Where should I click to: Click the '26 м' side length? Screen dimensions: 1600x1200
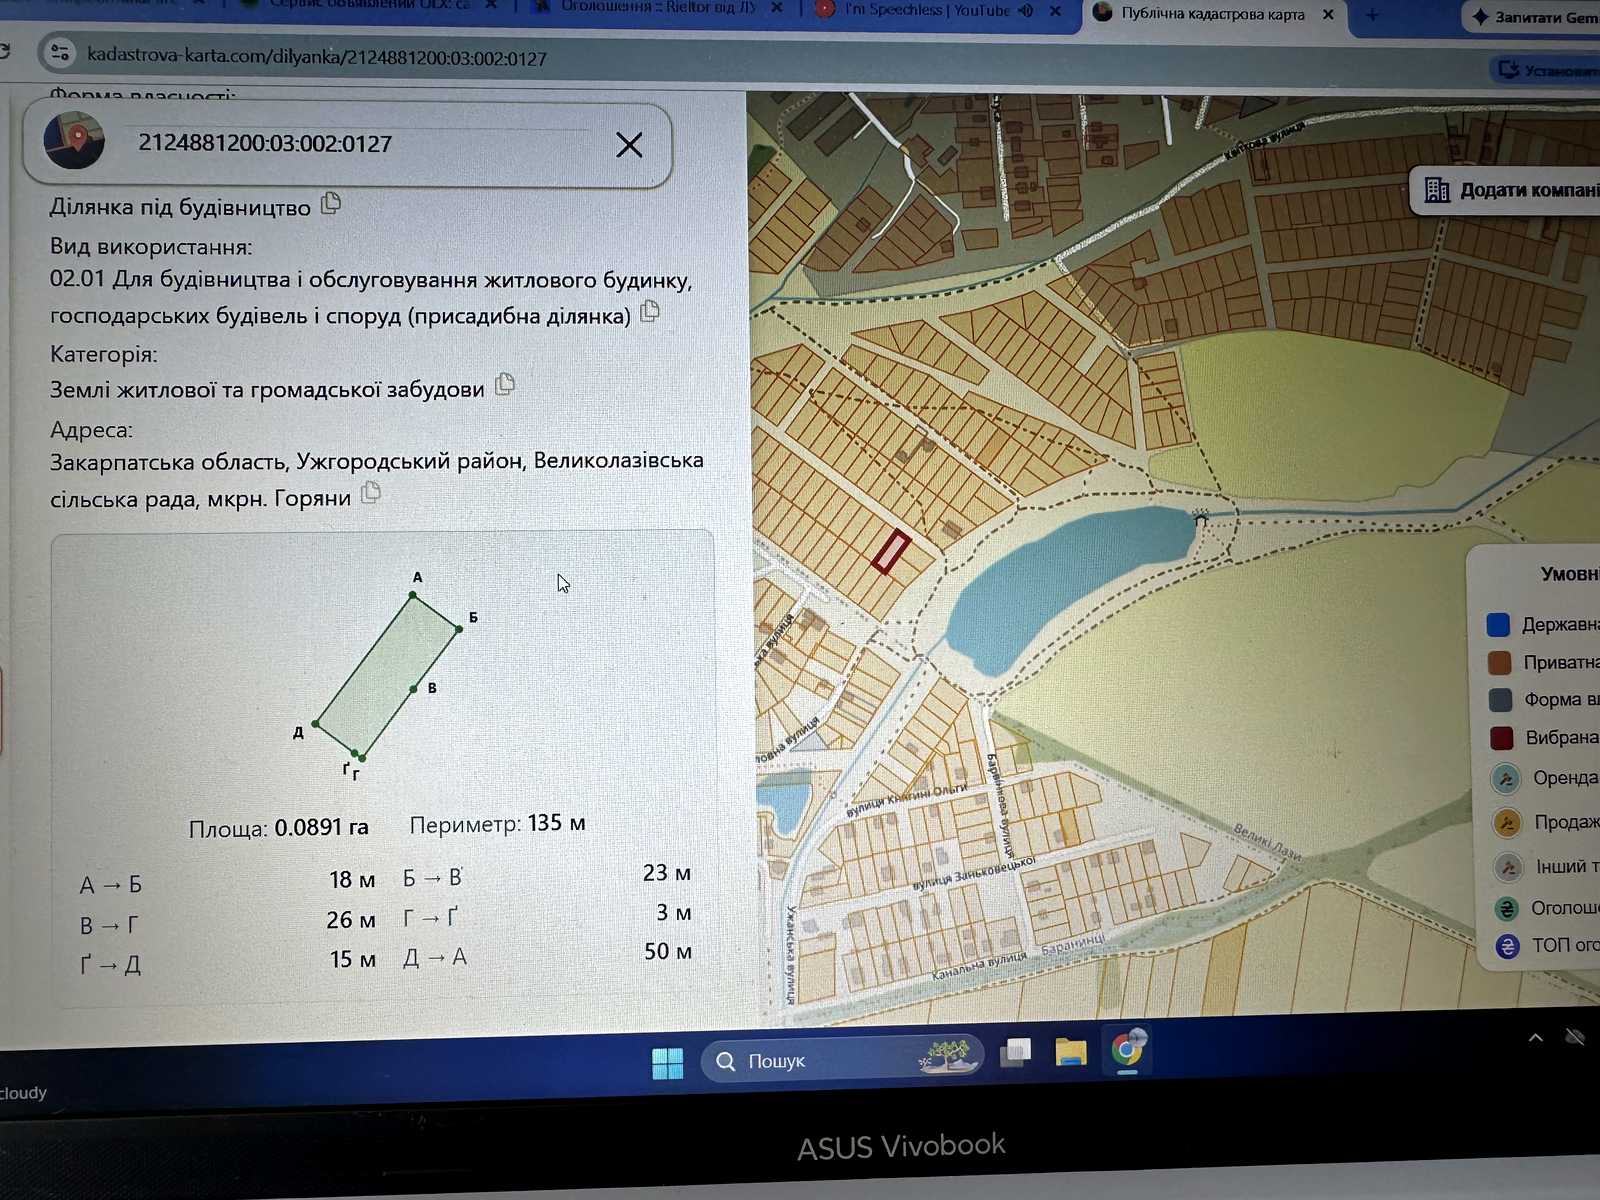tap(351, 920)
